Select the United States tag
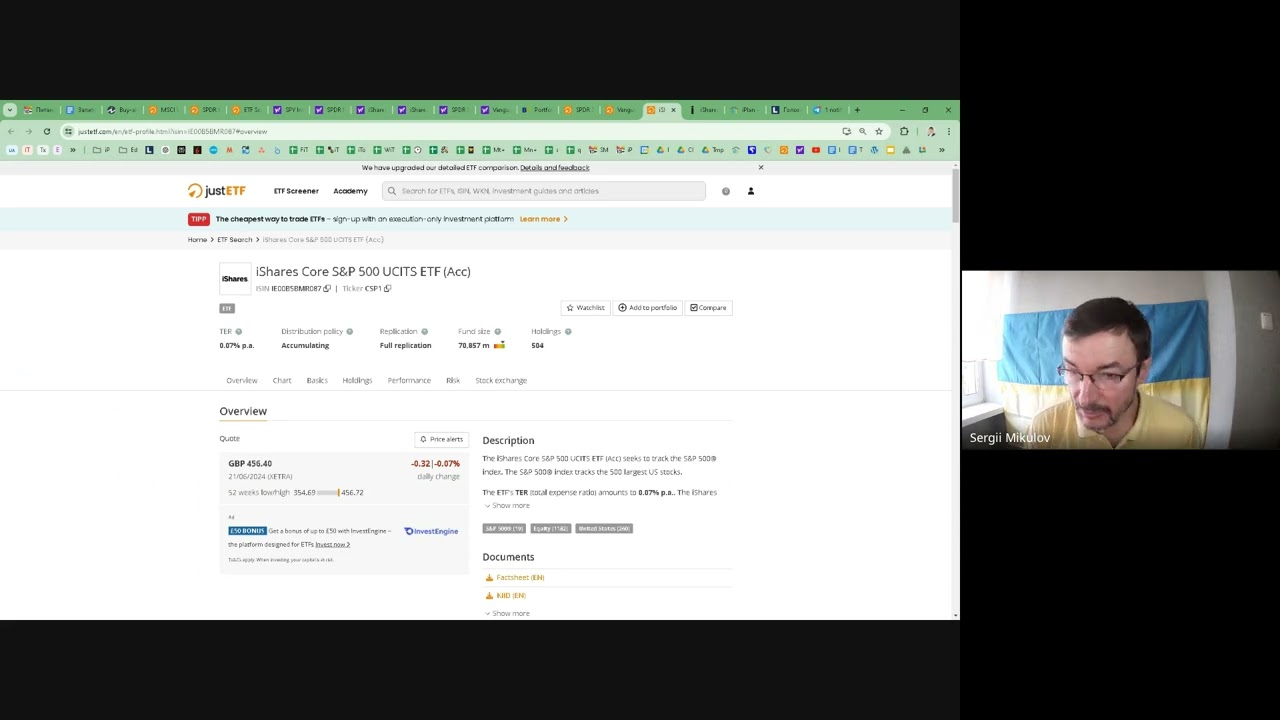Image resolution: width=1280 pixels, height=720 pixels. [604, 529]
